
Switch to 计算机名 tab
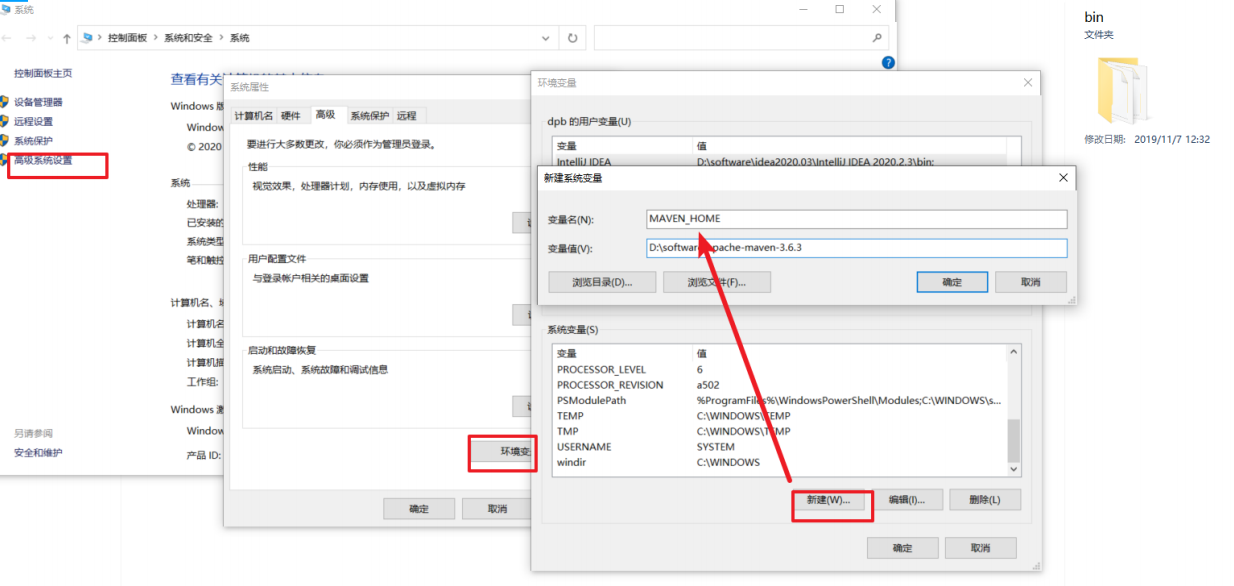click(253, 116)
